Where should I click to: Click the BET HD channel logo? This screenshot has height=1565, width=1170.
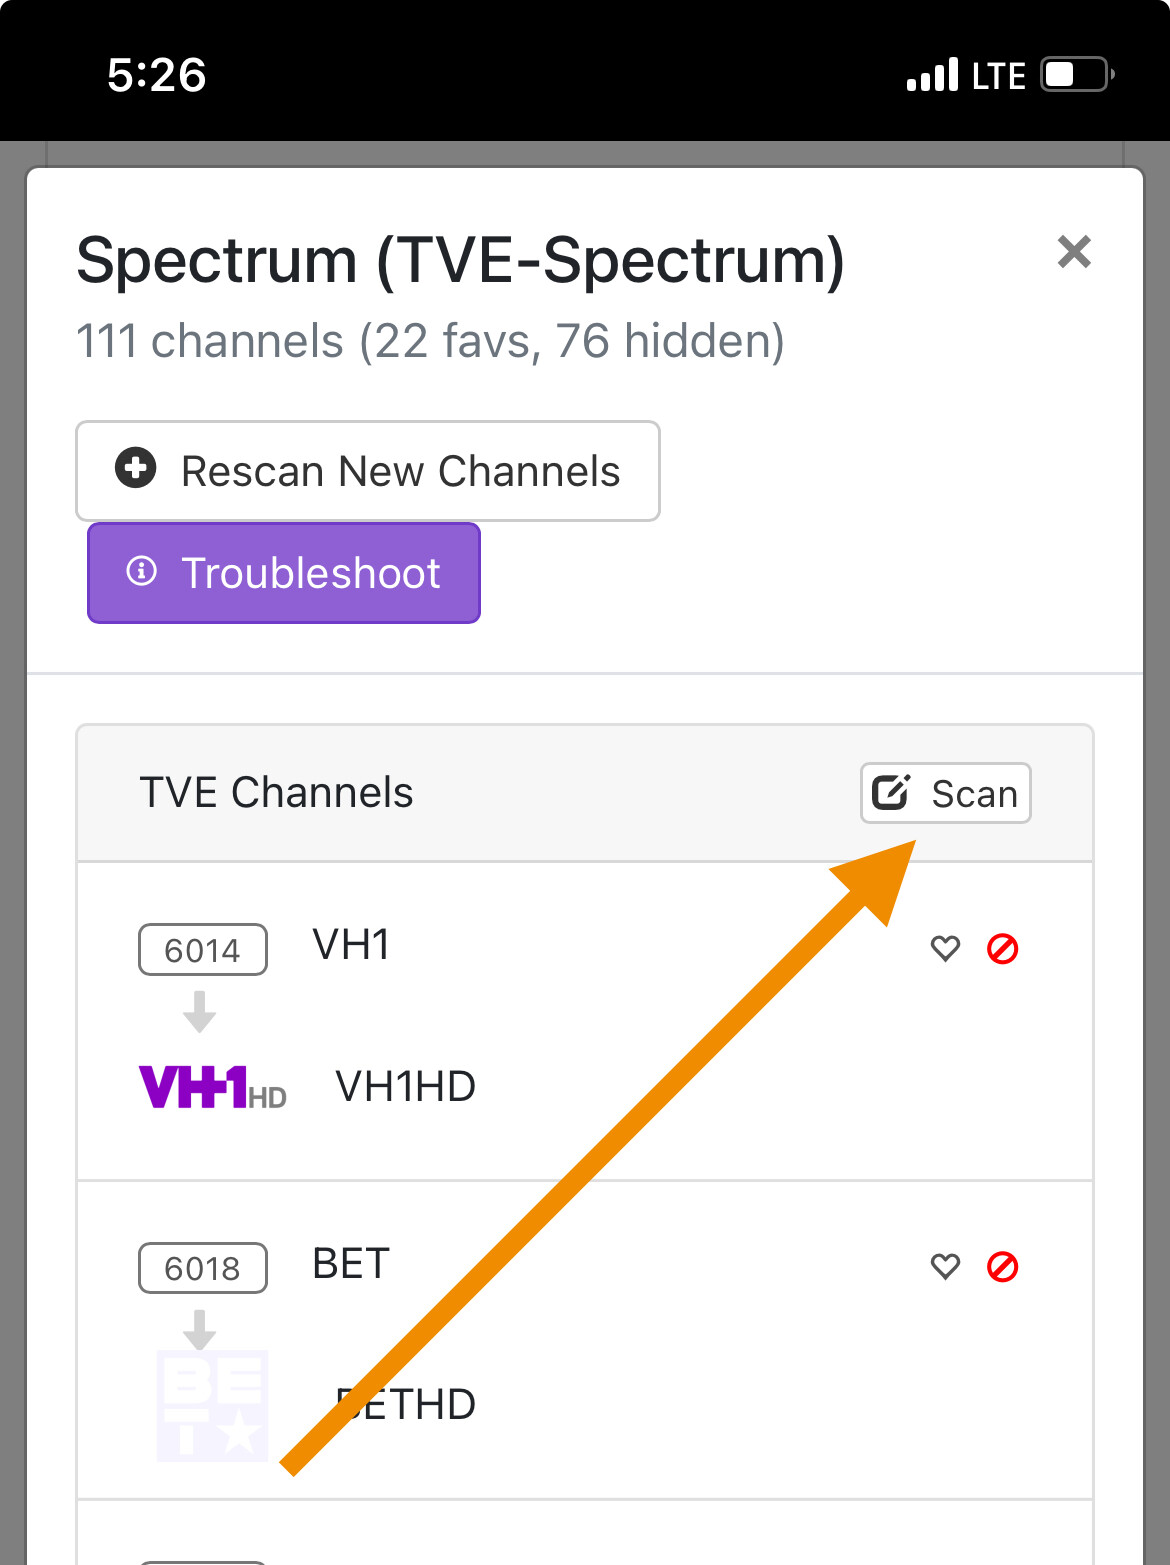(x=212, y=1405)
